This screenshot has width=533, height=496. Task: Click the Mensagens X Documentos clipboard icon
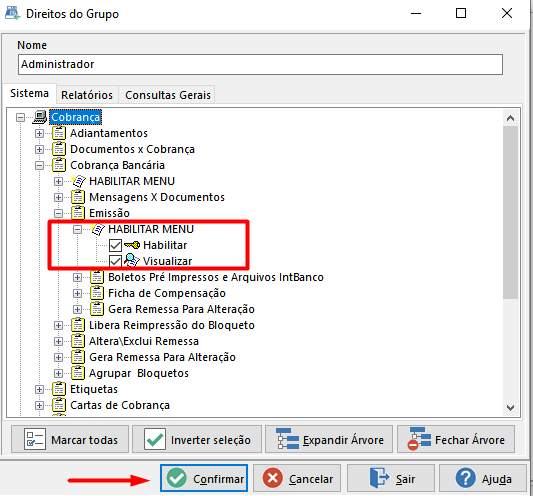pos(78,197)
